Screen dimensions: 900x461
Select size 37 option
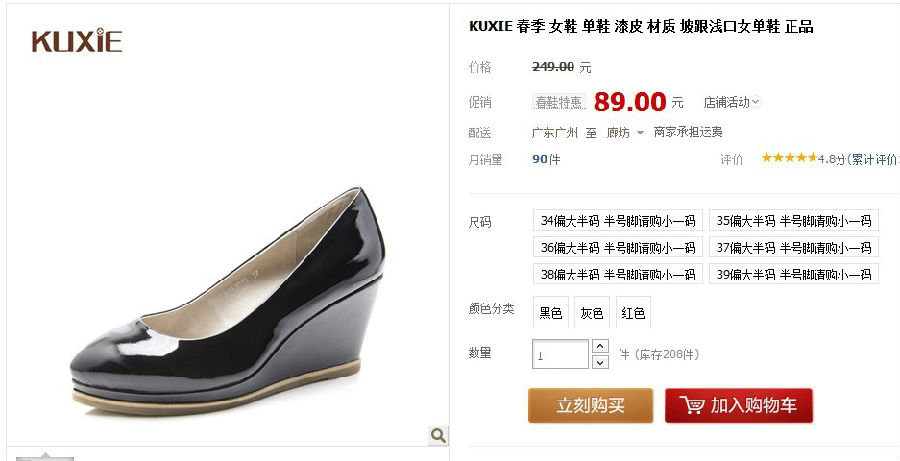[x=794, y=247]
